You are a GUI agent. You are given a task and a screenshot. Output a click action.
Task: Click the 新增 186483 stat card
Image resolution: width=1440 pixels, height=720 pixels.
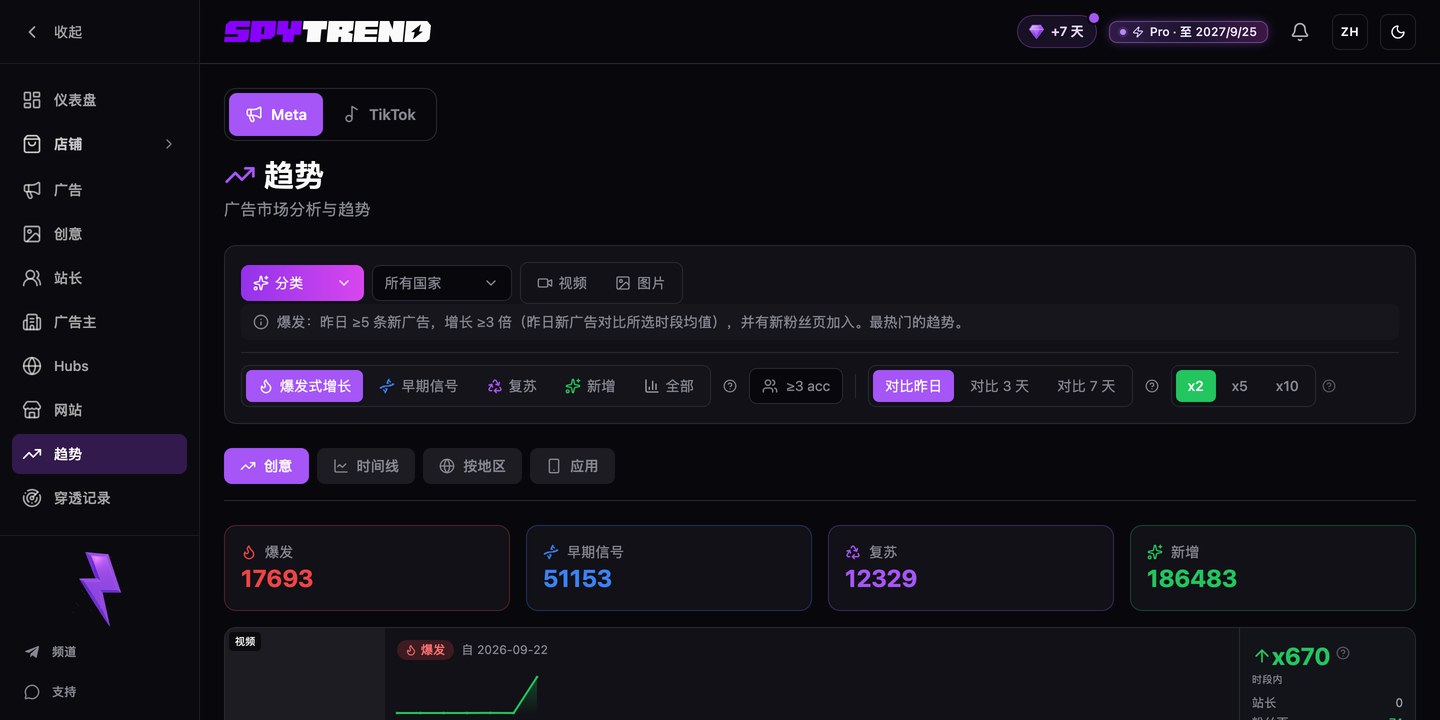[x=1273, y=568]
